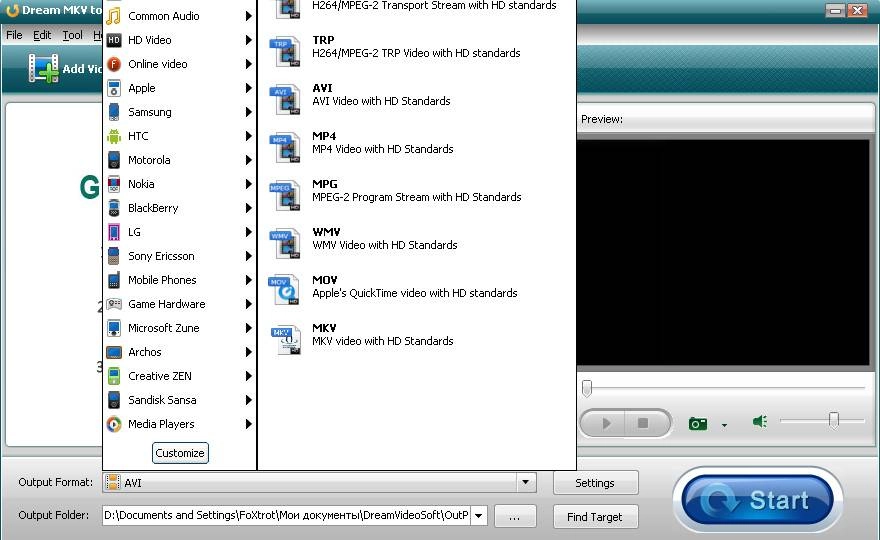
Task: Click the BlackBerry device icon
Action: (114, 208)
